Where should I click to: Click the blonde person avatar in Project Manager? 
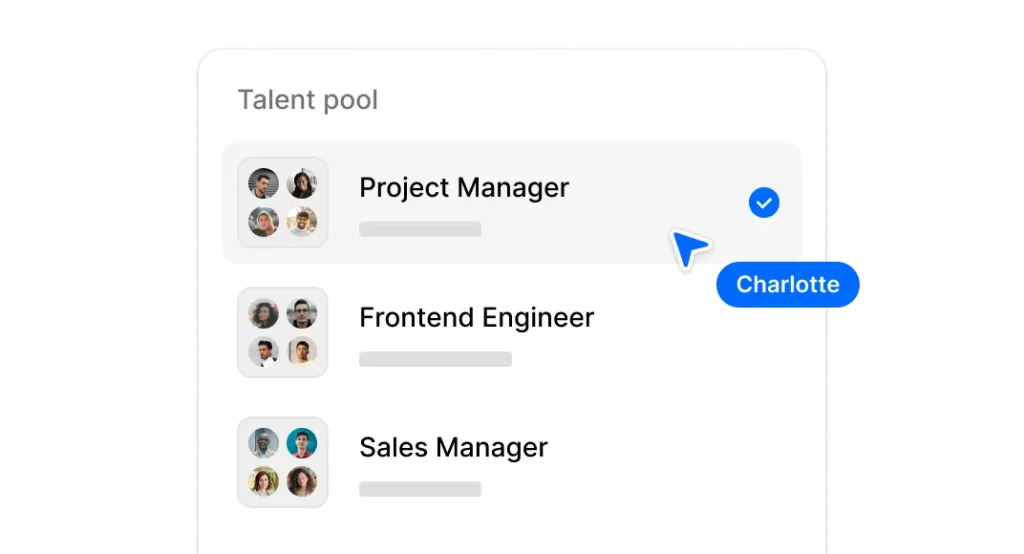click(263, 222)
